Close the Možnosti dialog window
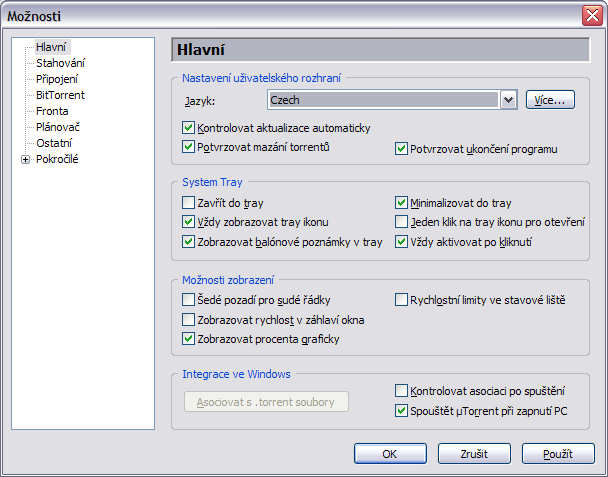Viewport: 608px width, 477px height. 591,15
